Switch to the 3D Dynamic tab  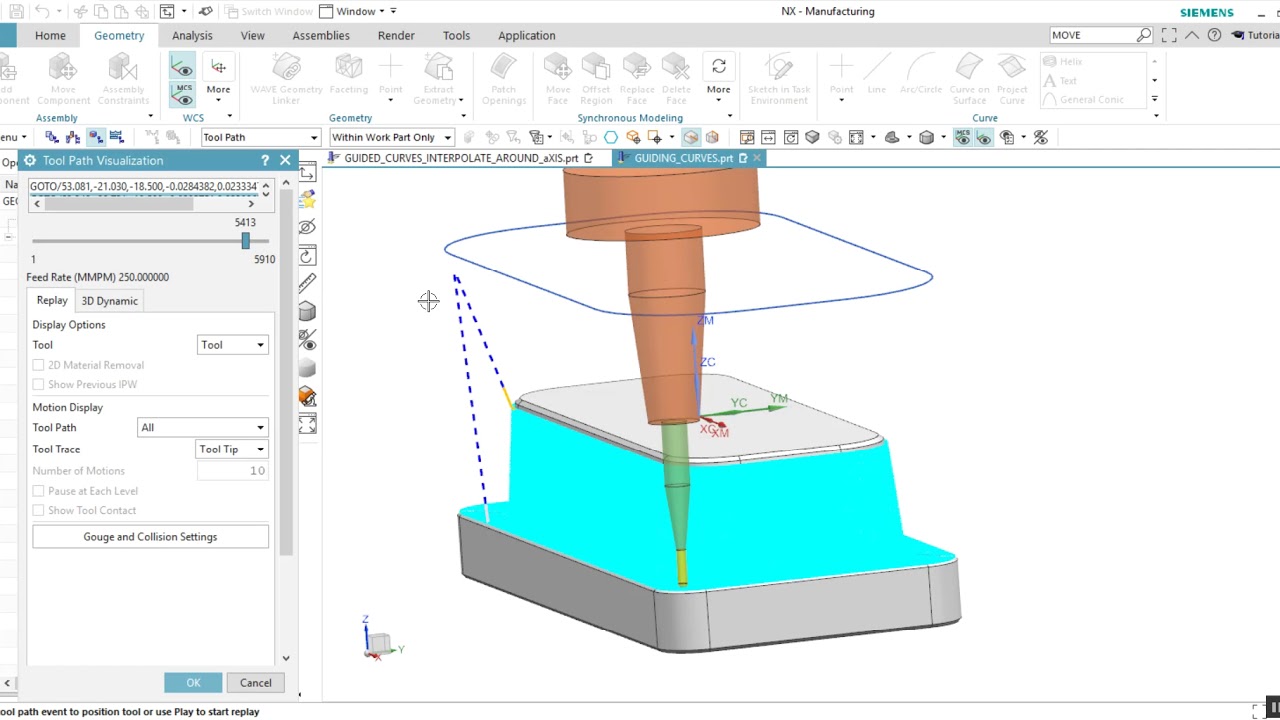(x=110, y=301)
